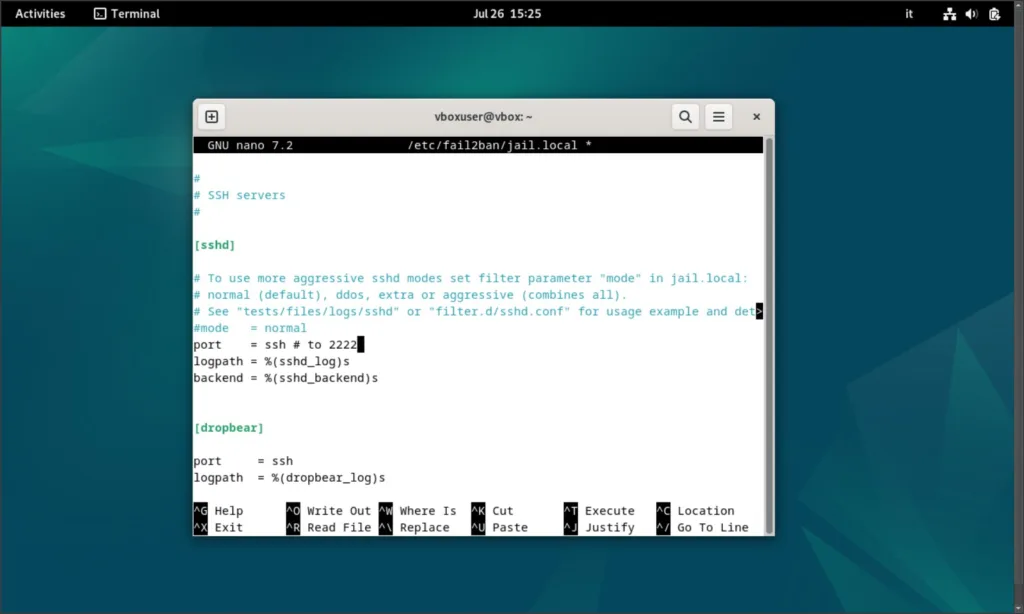This screenshot has width=1024, height=614.
Task: Click the ^/ Go To Line shortcut
Action: pyautogui.click(x=703, y=527)
